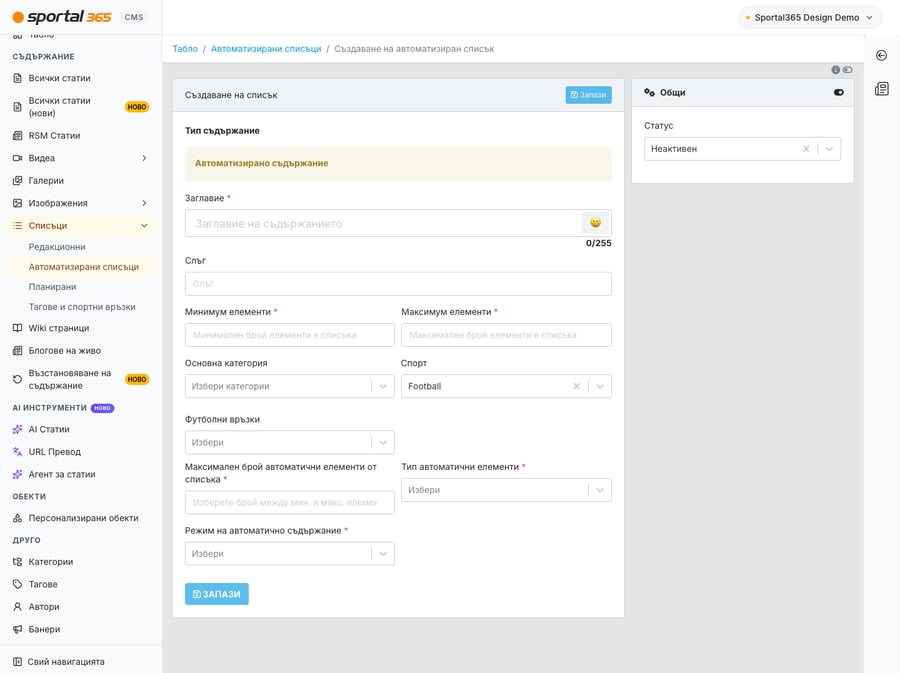Click the Видеа camera icon
The image size is (900, 673).
click(x=17, y=158)
